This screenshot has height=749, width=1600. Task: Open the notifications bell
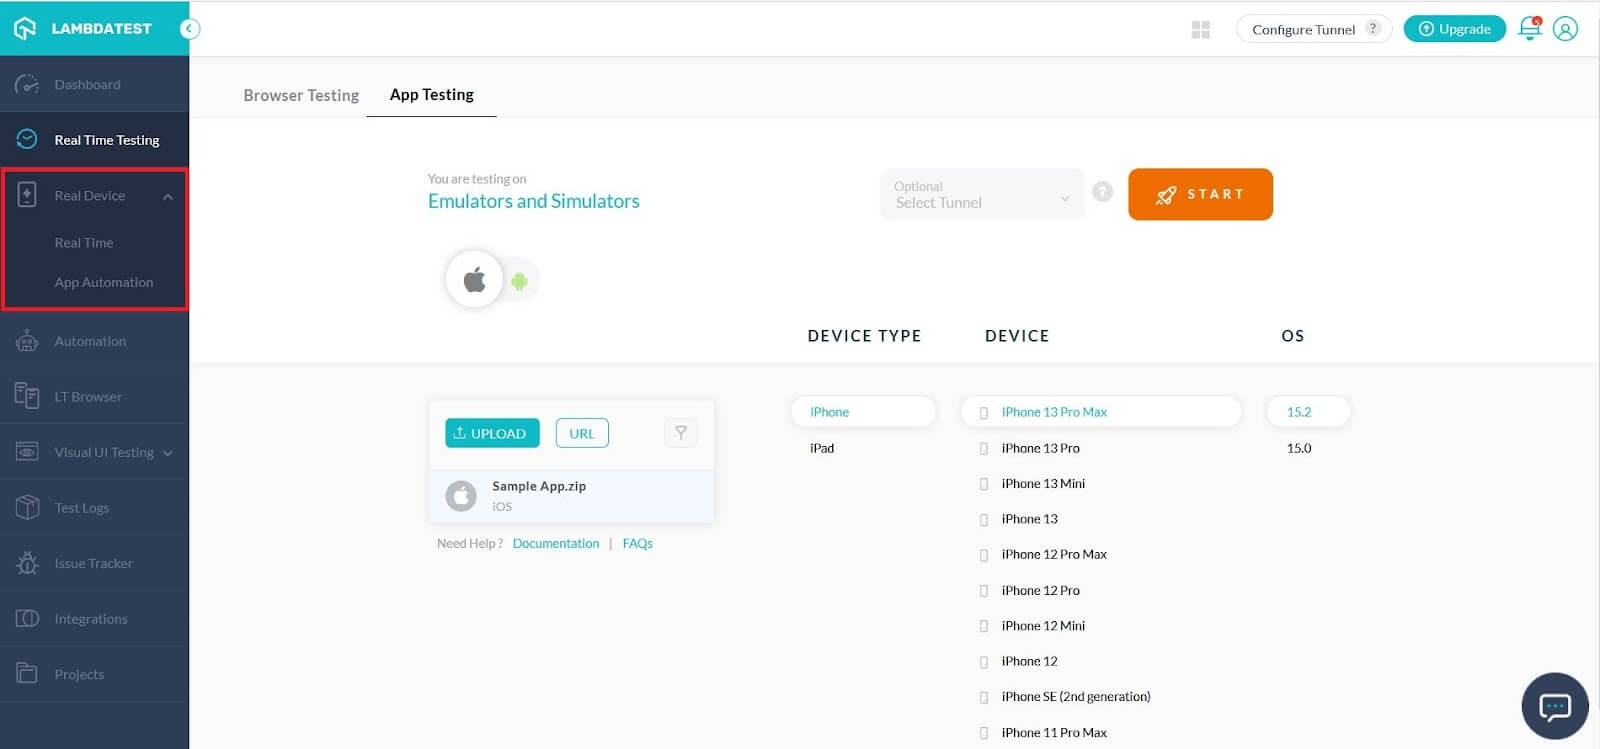1530,28
